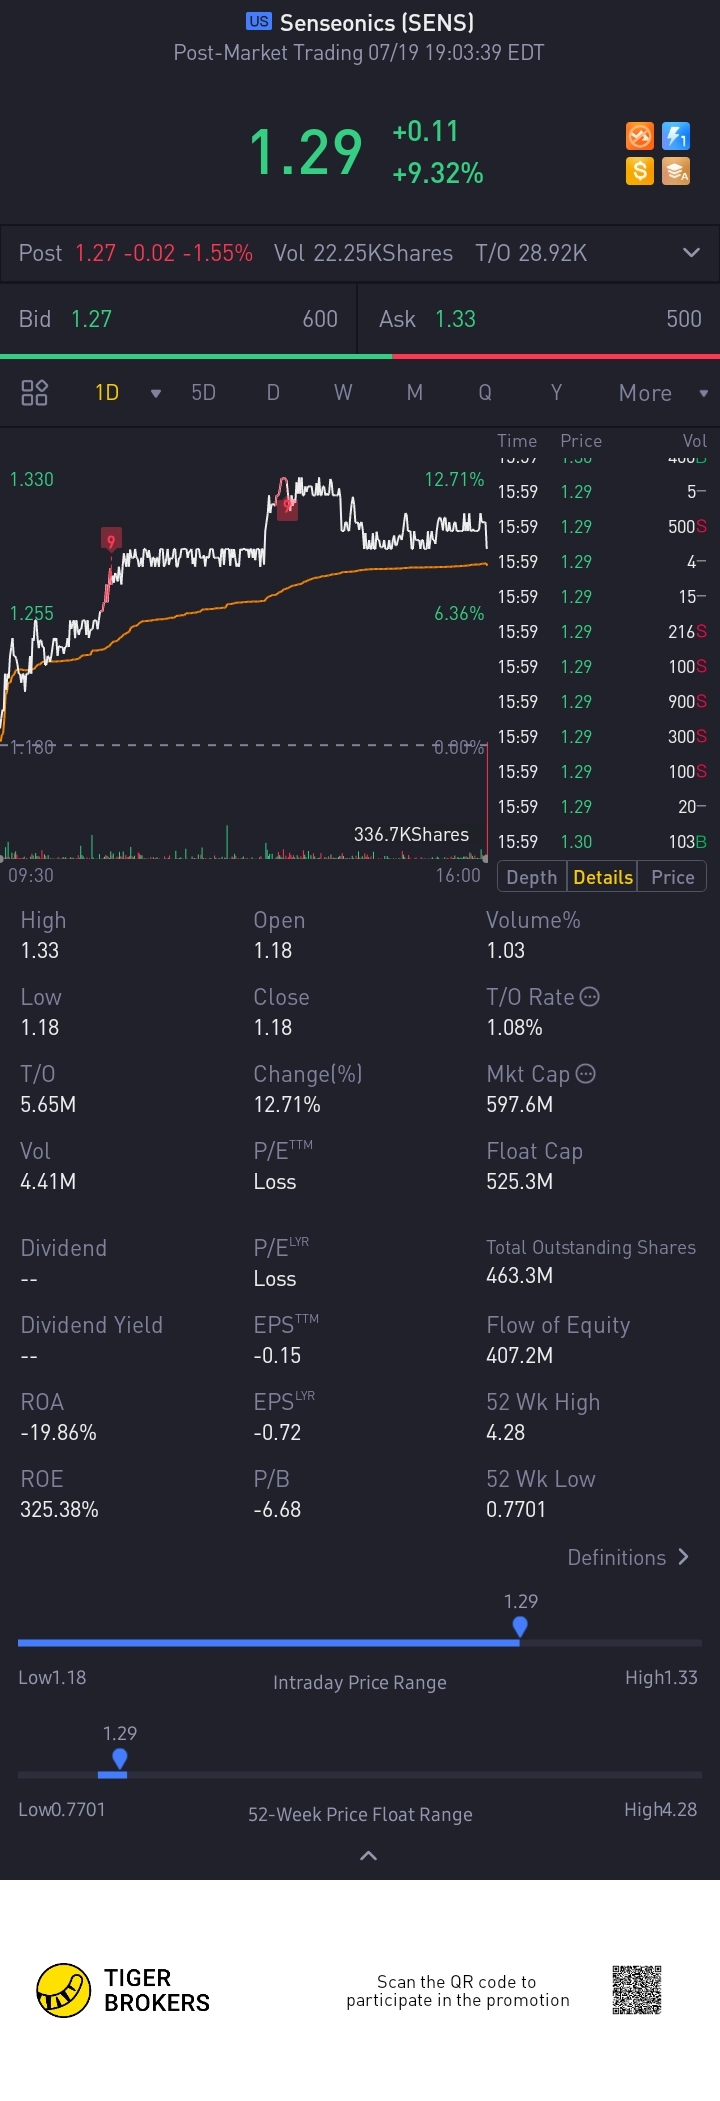This screenshot has width=720, height=2101.
Task: Open the chart layout grid icon
Action: (x=35, y=392)
